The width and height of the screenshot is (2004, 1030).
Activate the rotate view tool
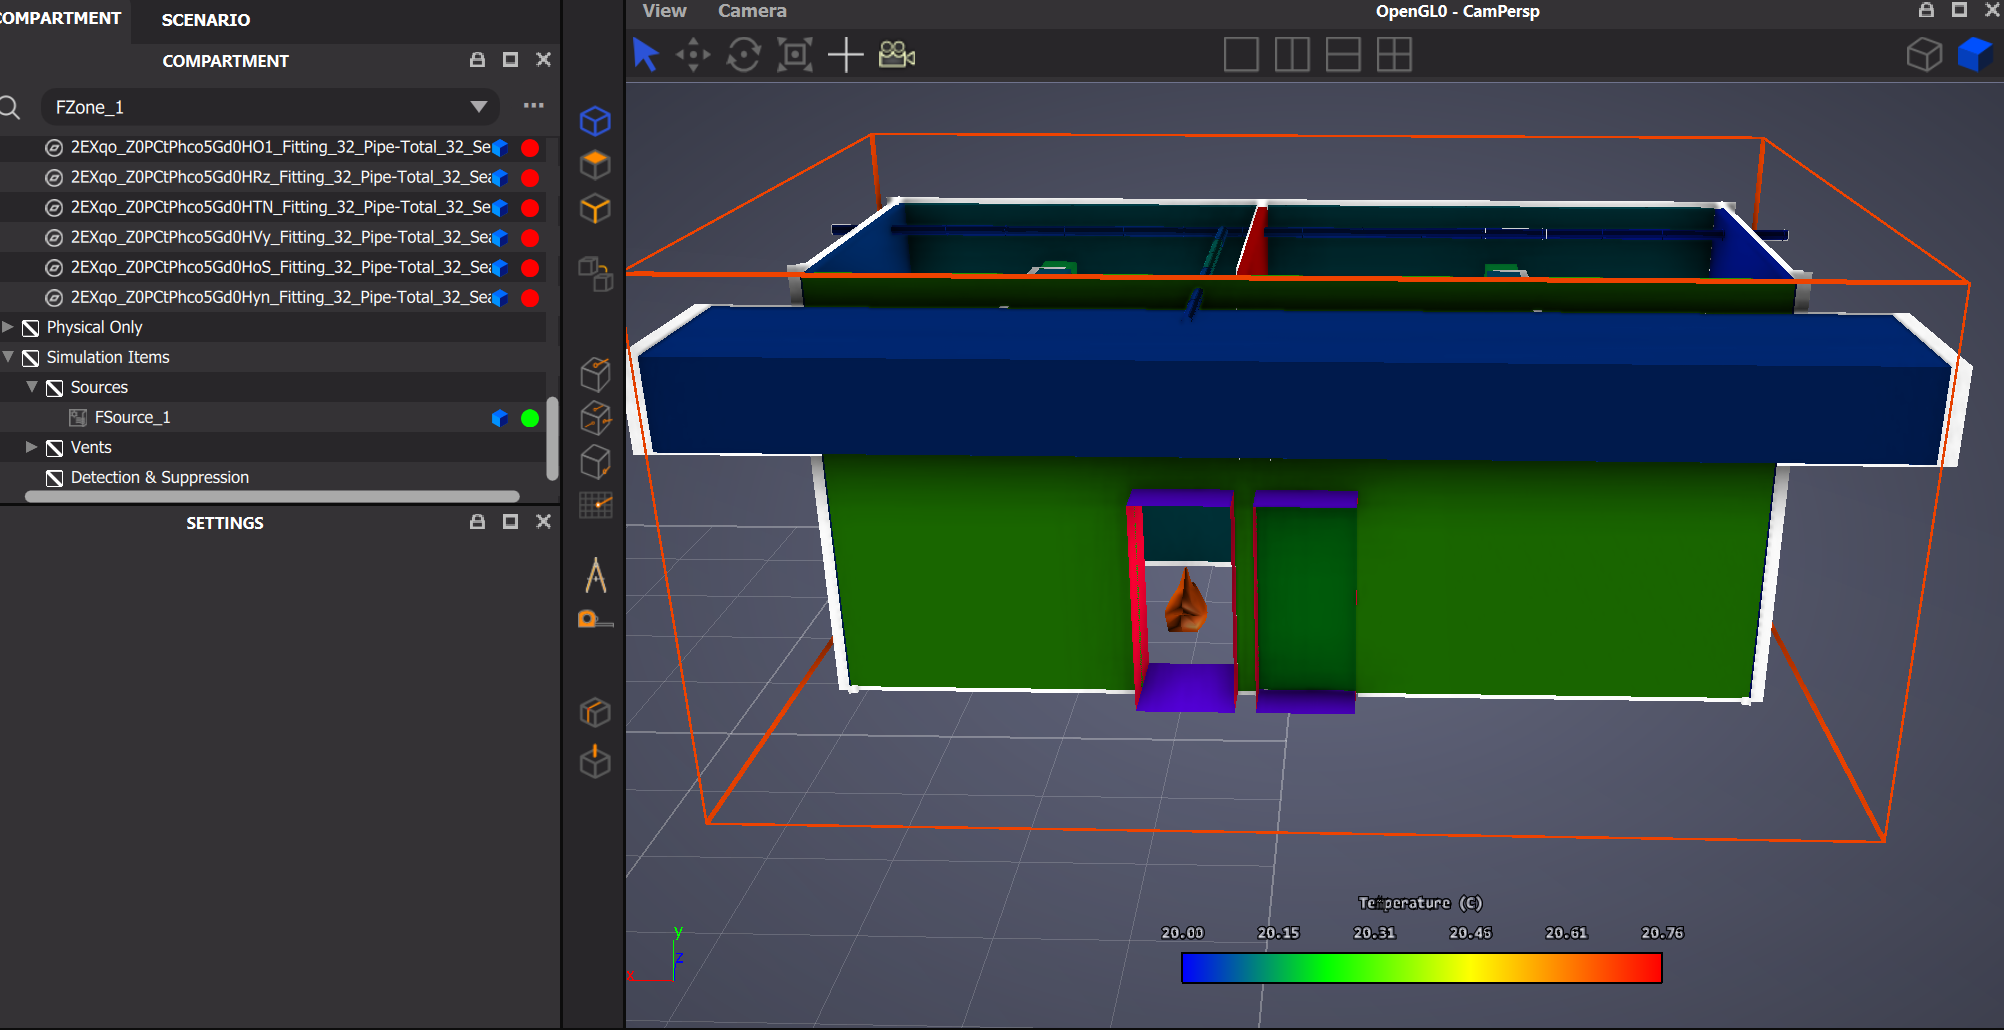tap(743, 55)
